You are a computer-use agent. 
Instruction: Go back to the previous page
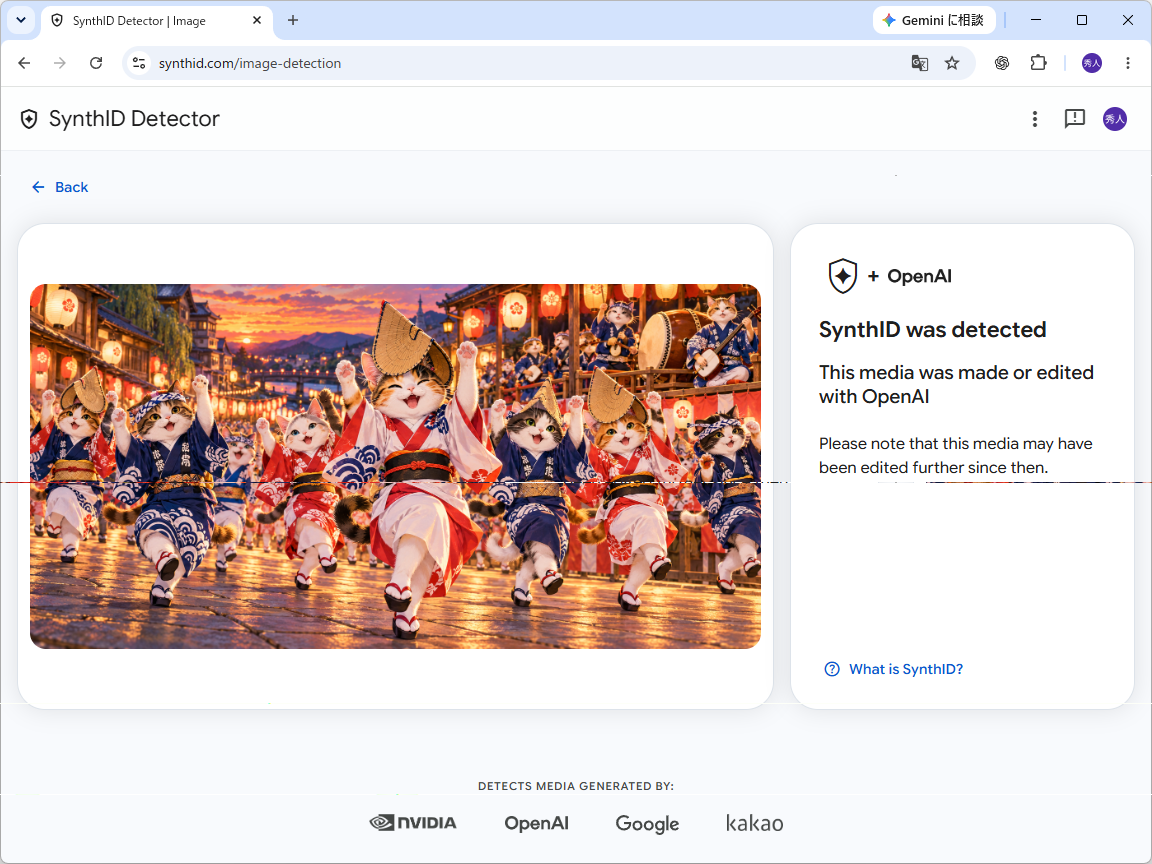pos(24,63)
